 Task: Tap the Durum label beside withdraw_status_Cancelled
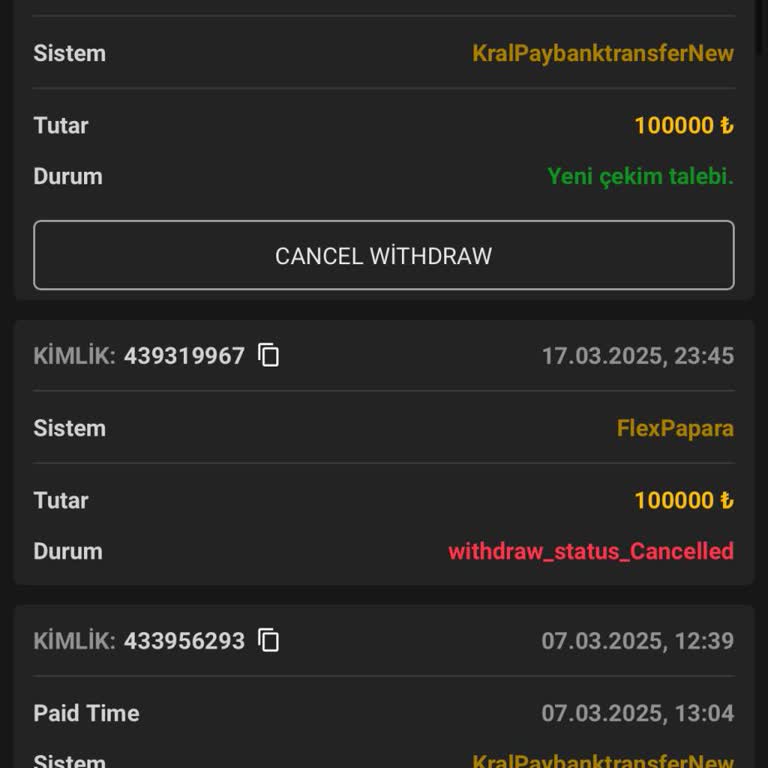coord(68,551)
